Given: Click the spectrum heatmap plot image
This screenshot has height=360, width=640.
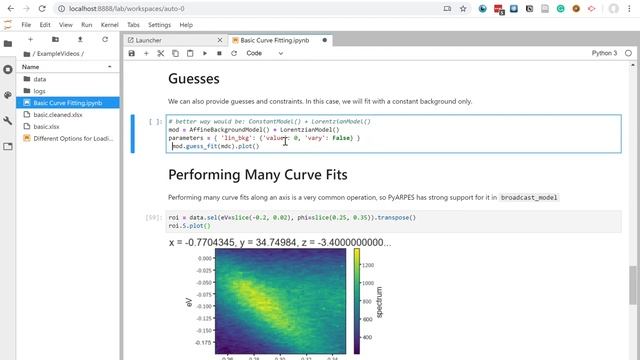Looking at the screenshot, I should point(280,301).
